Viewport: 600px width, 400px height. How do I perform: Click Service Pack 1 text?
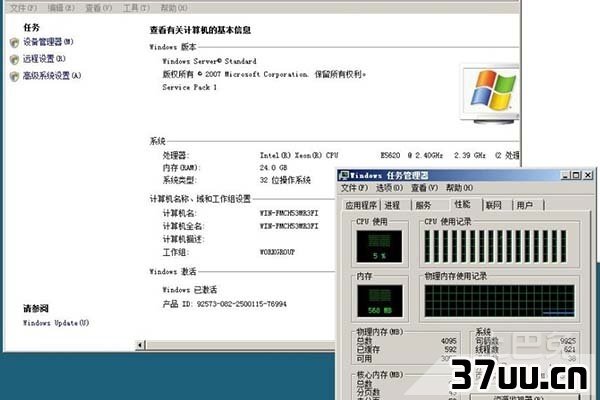pyautogui.click(x=189, y=87)
